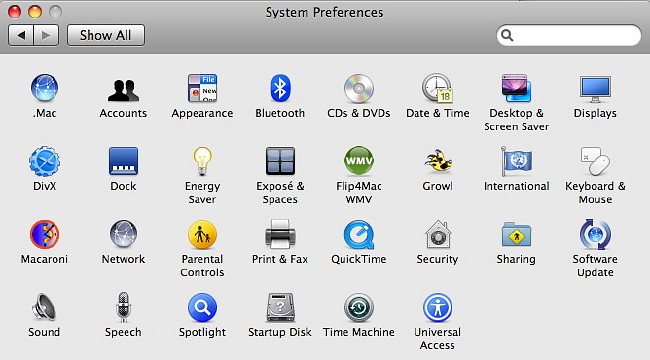Go forward with the right arrow button

click(x=46, y=35)
